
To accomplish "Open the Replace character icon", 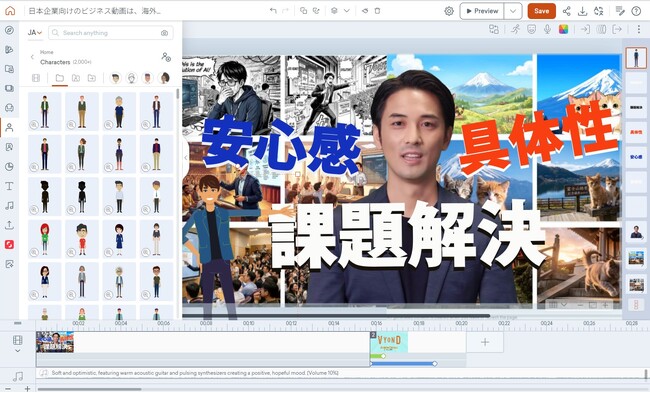I will pyautogui.click(x=494, y=29).
